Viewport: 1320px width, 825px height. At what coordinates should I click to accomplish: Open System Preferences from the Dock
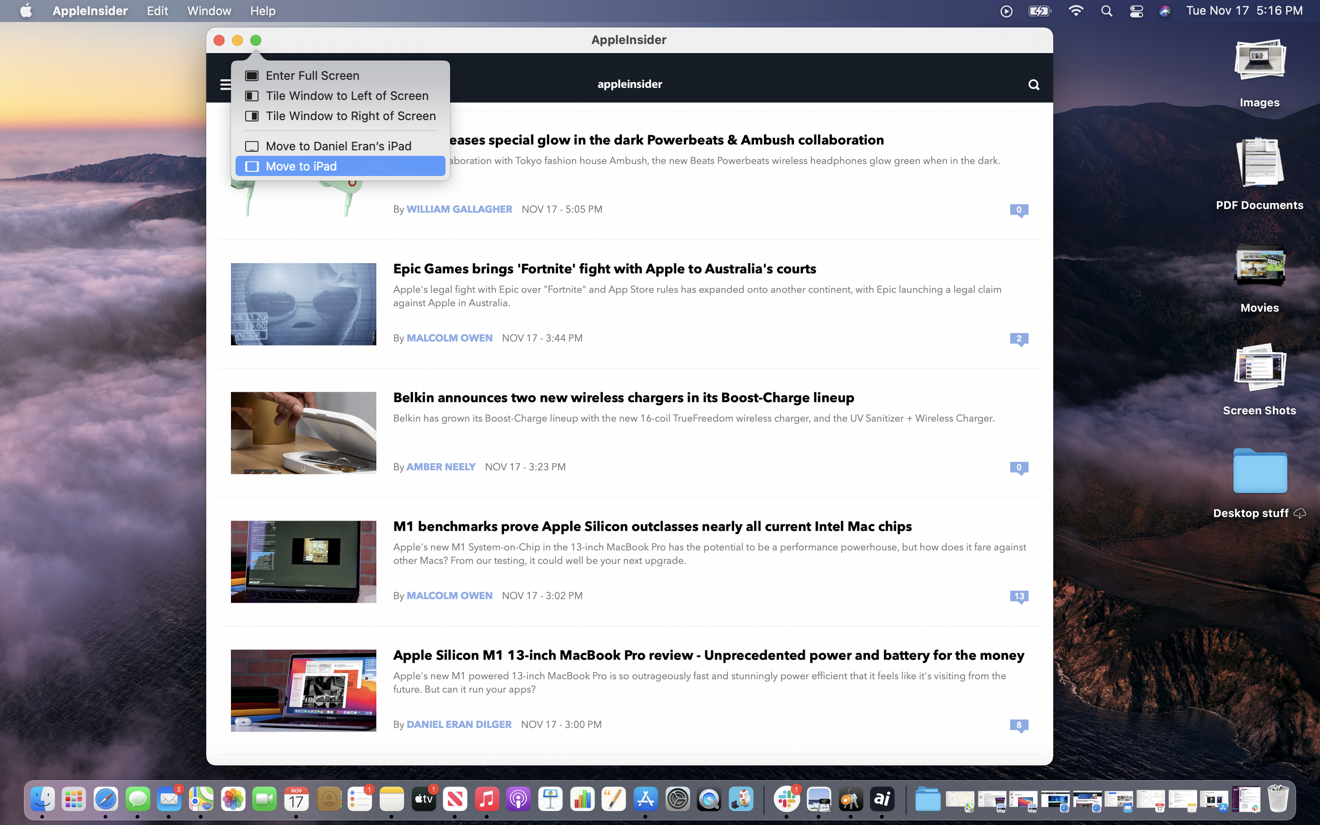pos(677,799)
